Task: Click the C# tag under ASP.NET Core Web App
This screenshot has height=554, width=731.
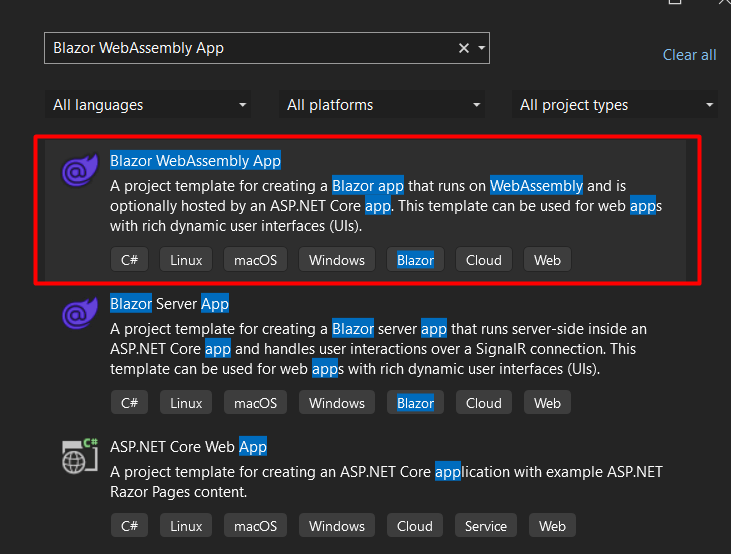Action: click(x=129, y=526)
